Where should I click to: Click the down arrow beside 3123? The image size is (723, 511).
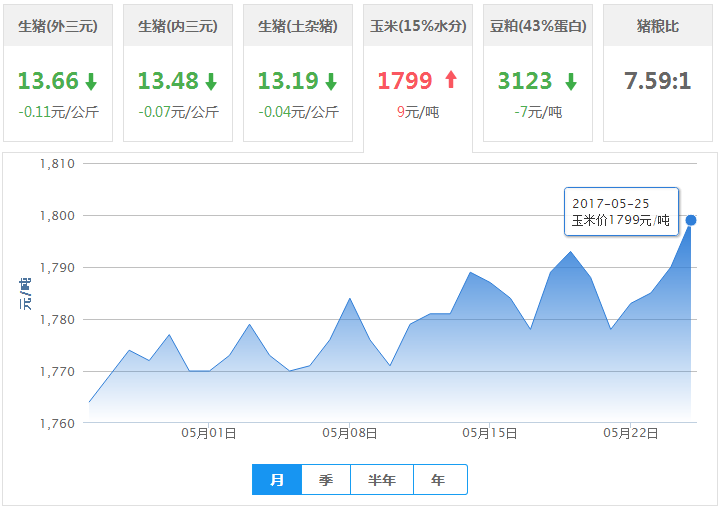[571, 81]
